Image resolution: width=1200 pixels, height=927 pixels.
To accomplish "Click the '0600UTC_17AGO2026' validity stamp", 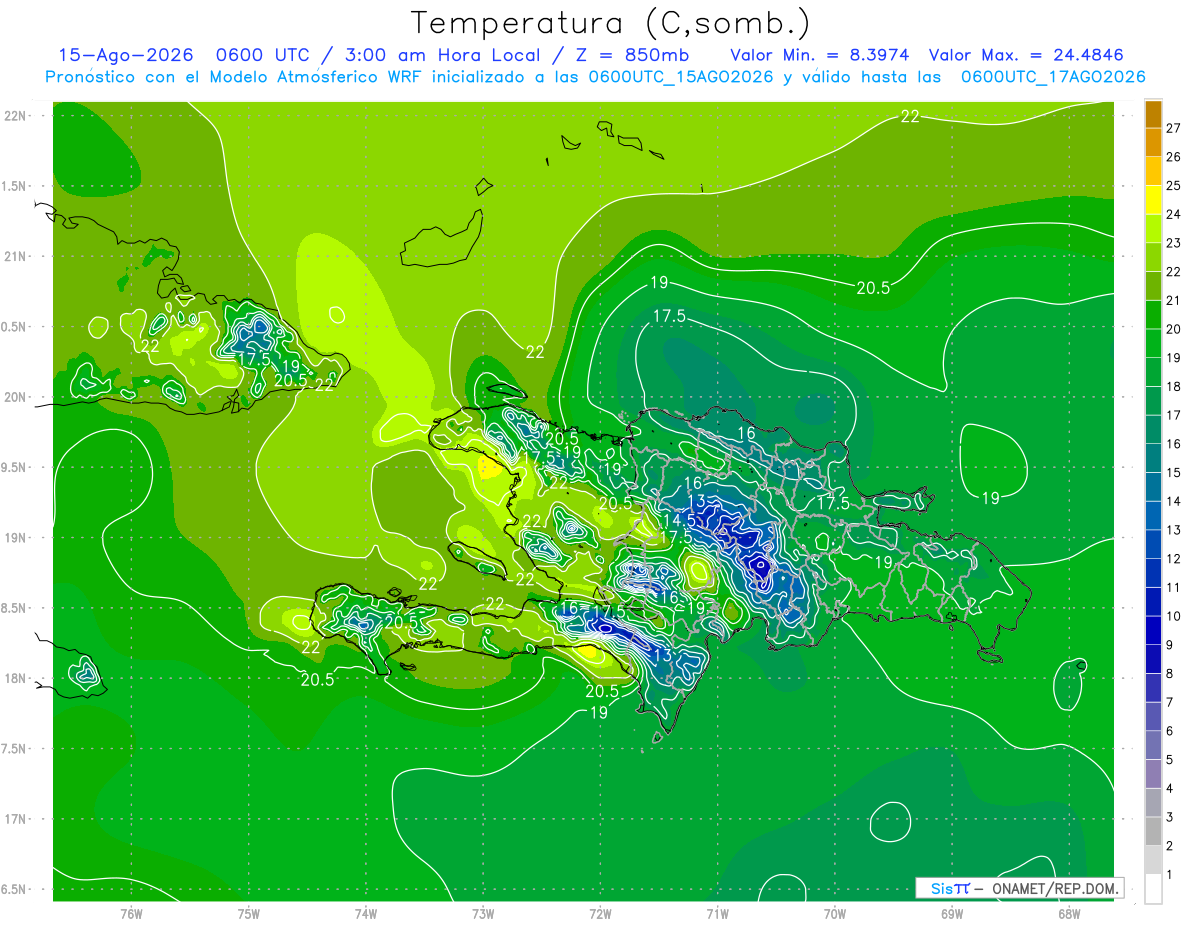I will click(1052, 77).
